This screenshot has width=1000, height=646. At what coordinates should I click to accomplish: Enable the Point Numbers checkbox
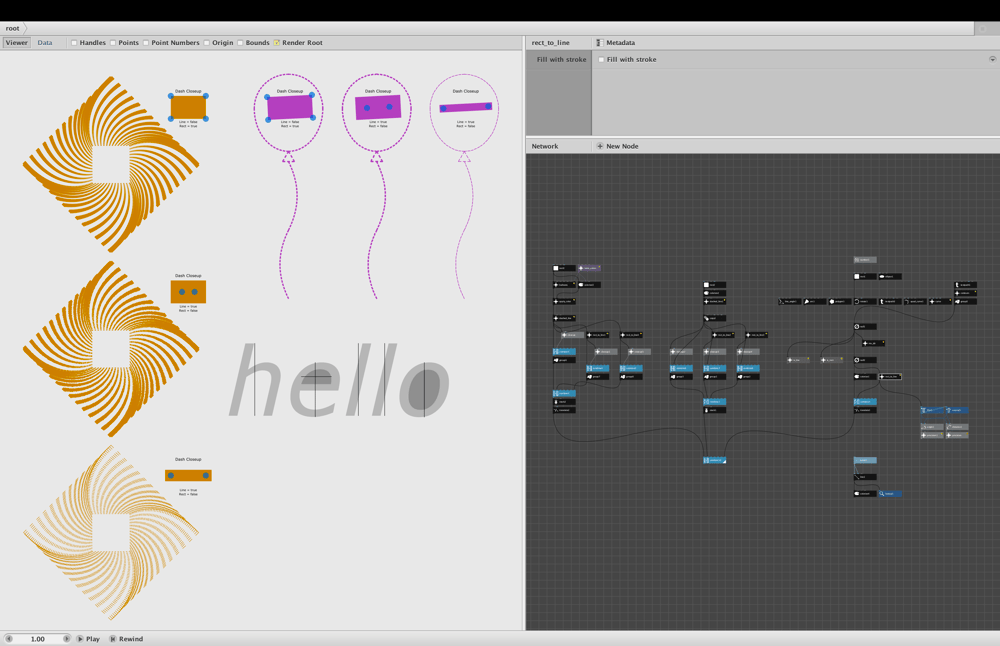click(x=146, y=43)
